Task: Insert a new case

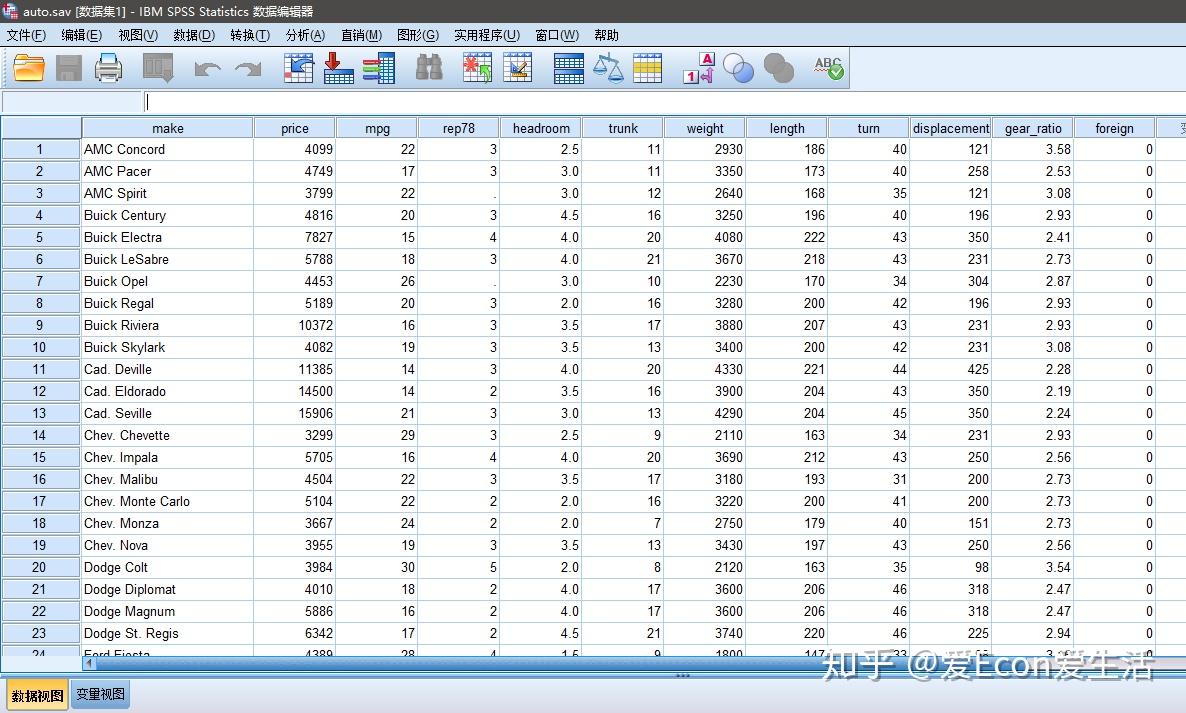Action: [x=477, y=68]
